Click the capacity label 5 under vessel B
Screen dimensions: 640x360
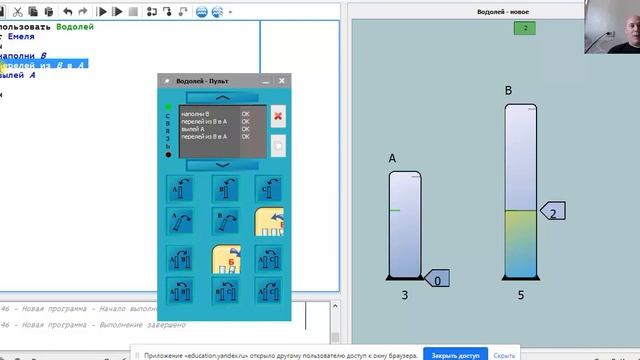pyautogui.click(x=521, y=295)
